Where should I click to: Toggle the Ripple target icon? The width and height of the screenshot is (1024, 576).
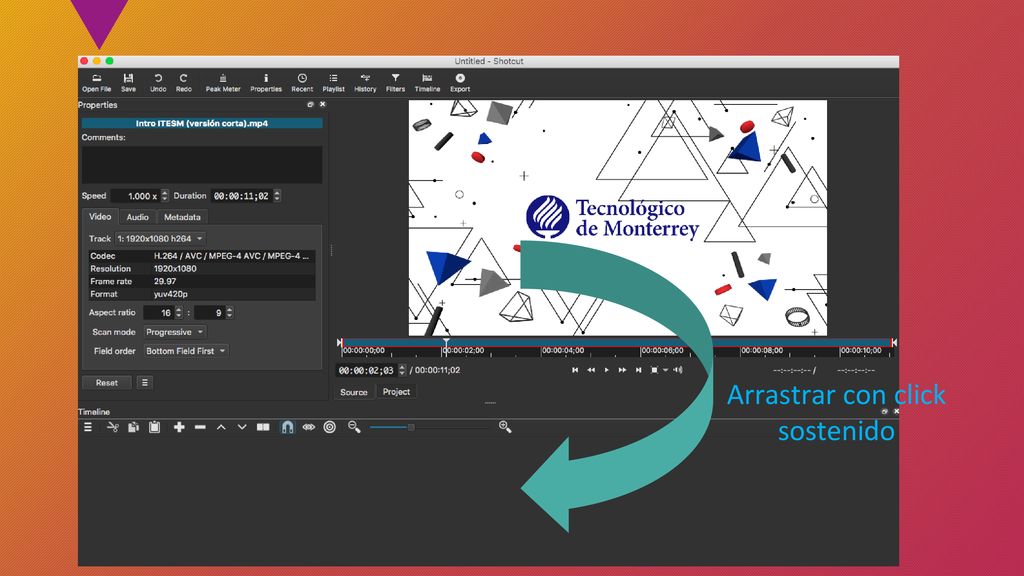(330, 427)
